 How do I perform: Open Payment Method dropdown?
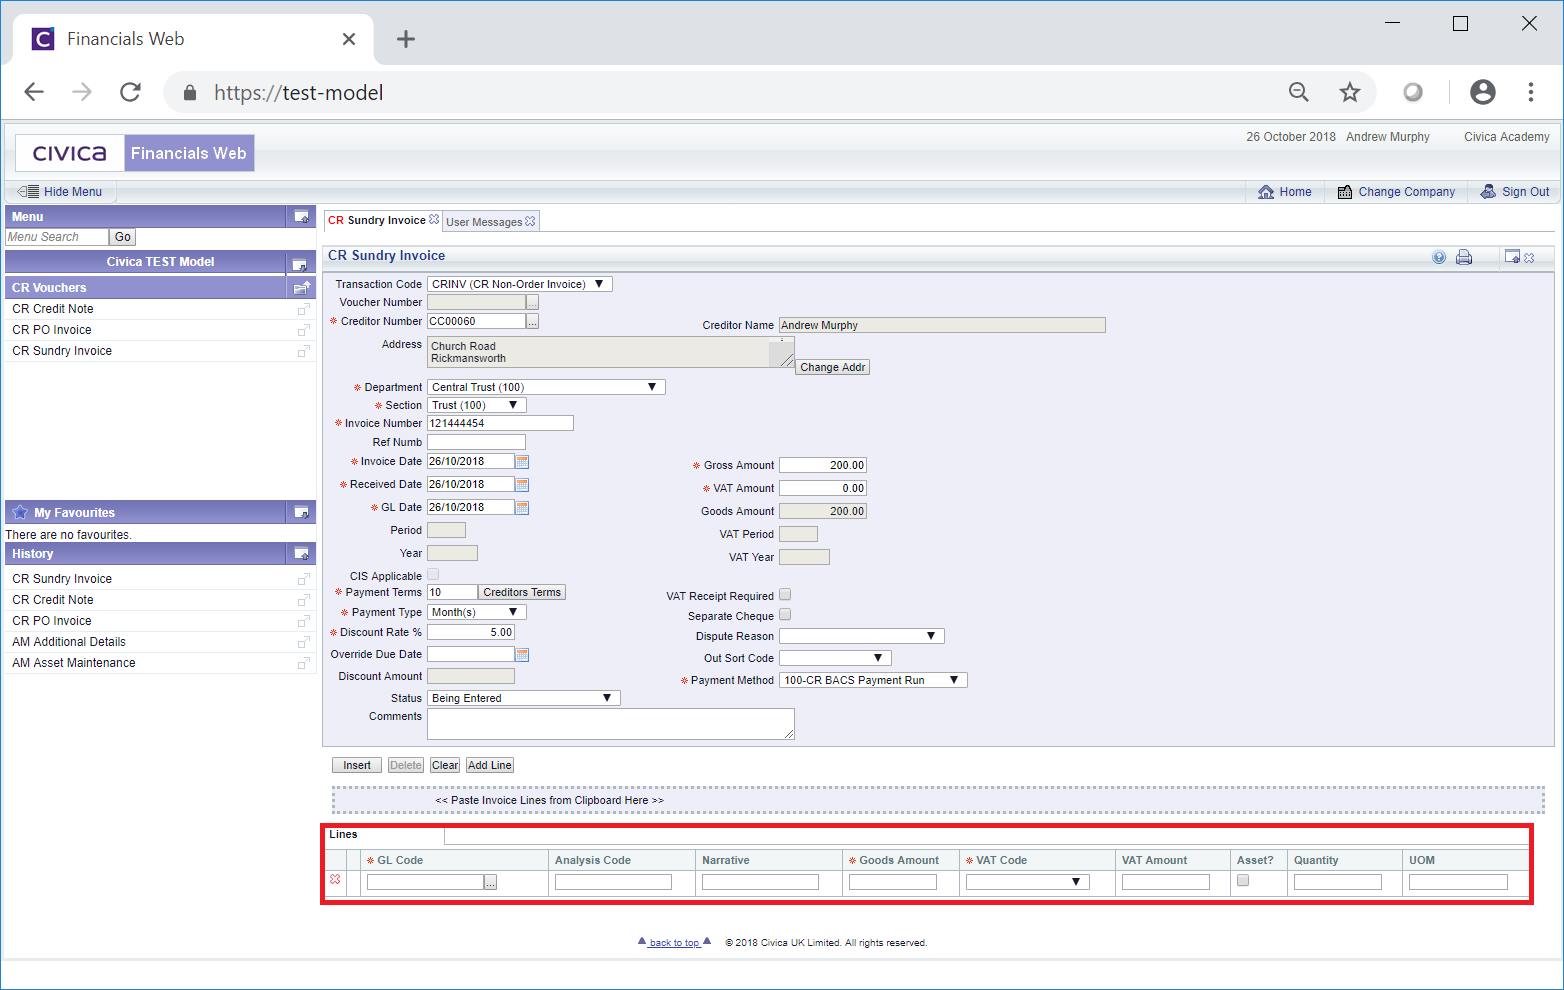click(873, 680)
